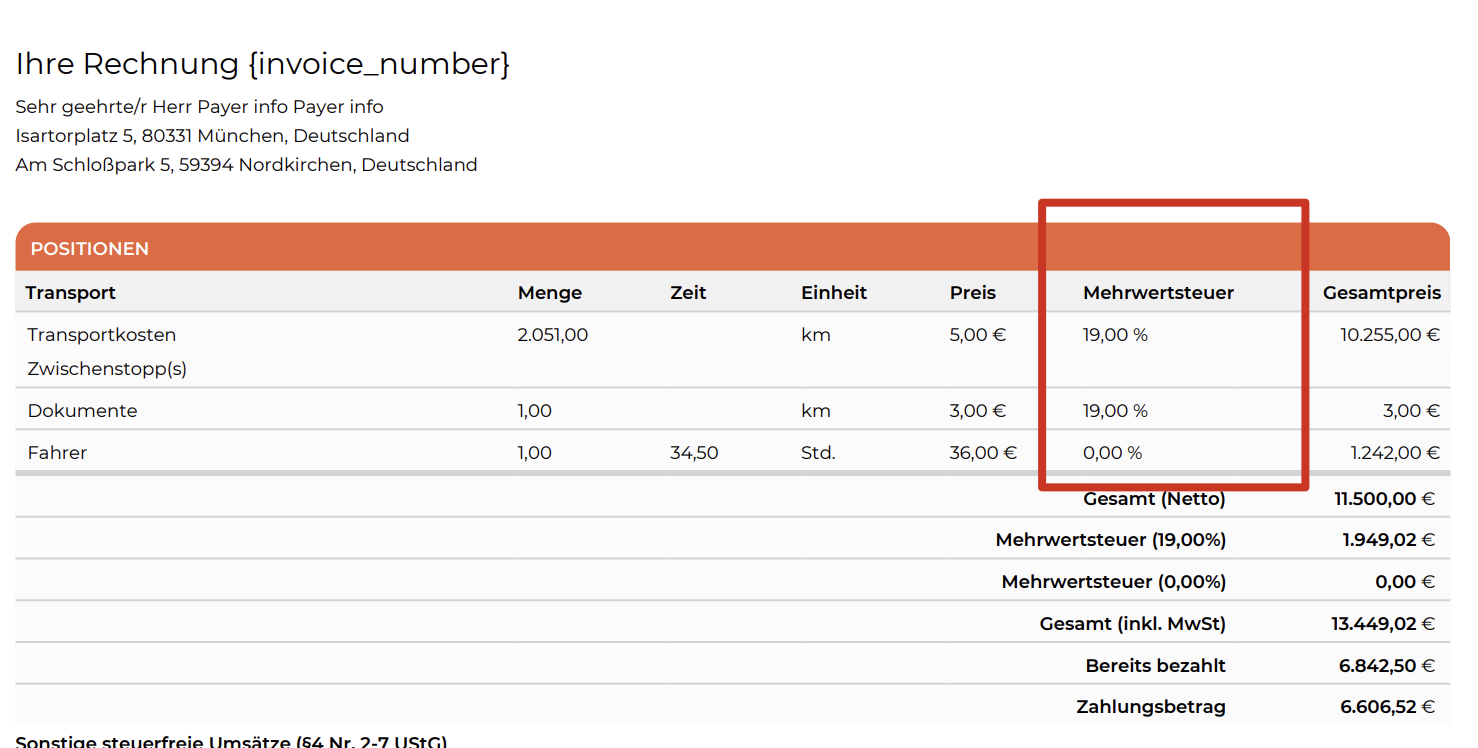The image size is (1478, 748).
Task: Click the "Zwischenstopp(s)" text
Action: click(x=107, y=369)
